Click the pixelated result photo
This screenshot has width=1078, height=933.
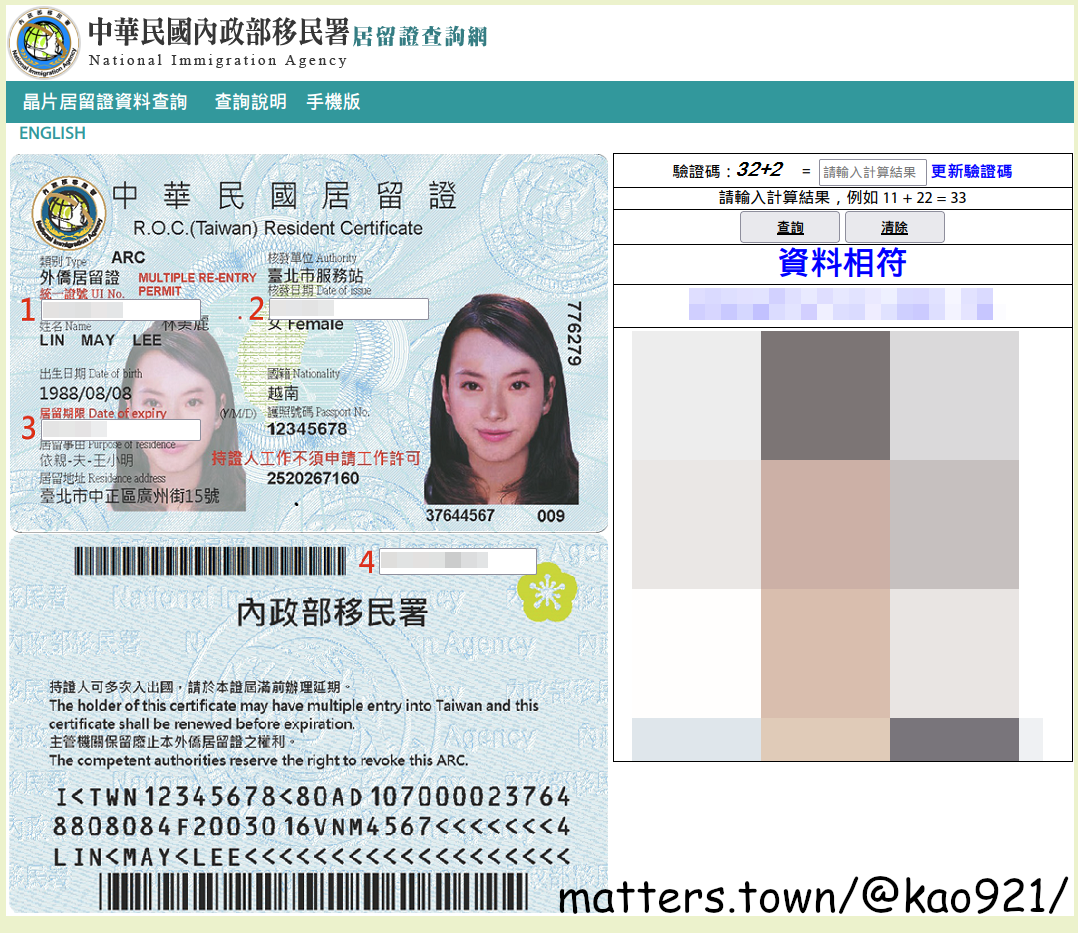click(837, 546)
